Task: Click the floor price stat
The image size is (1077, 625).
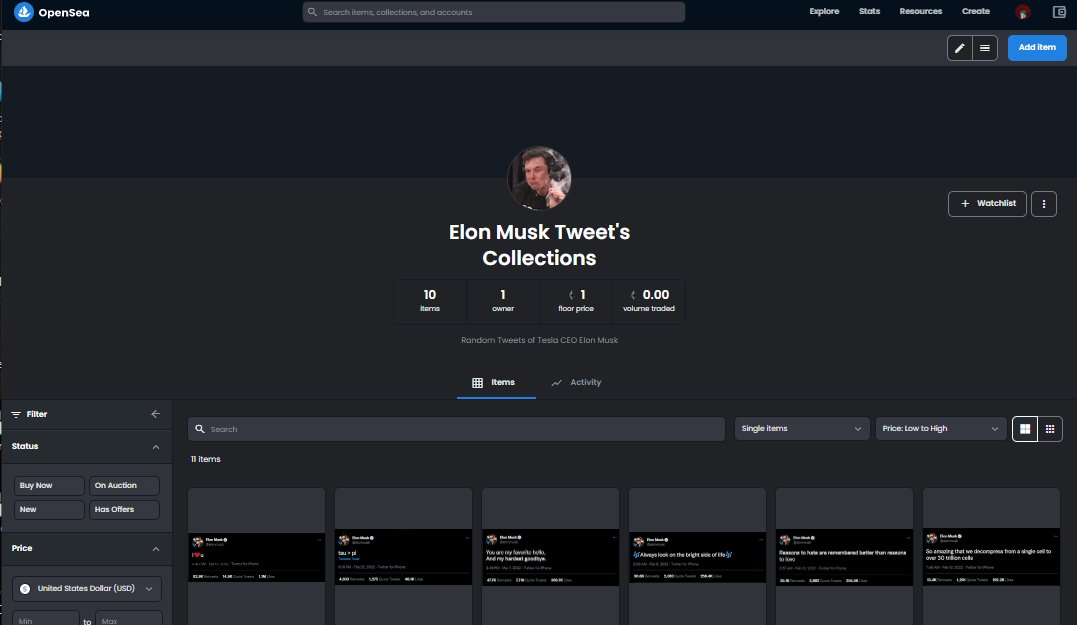Action: [576, 302]
